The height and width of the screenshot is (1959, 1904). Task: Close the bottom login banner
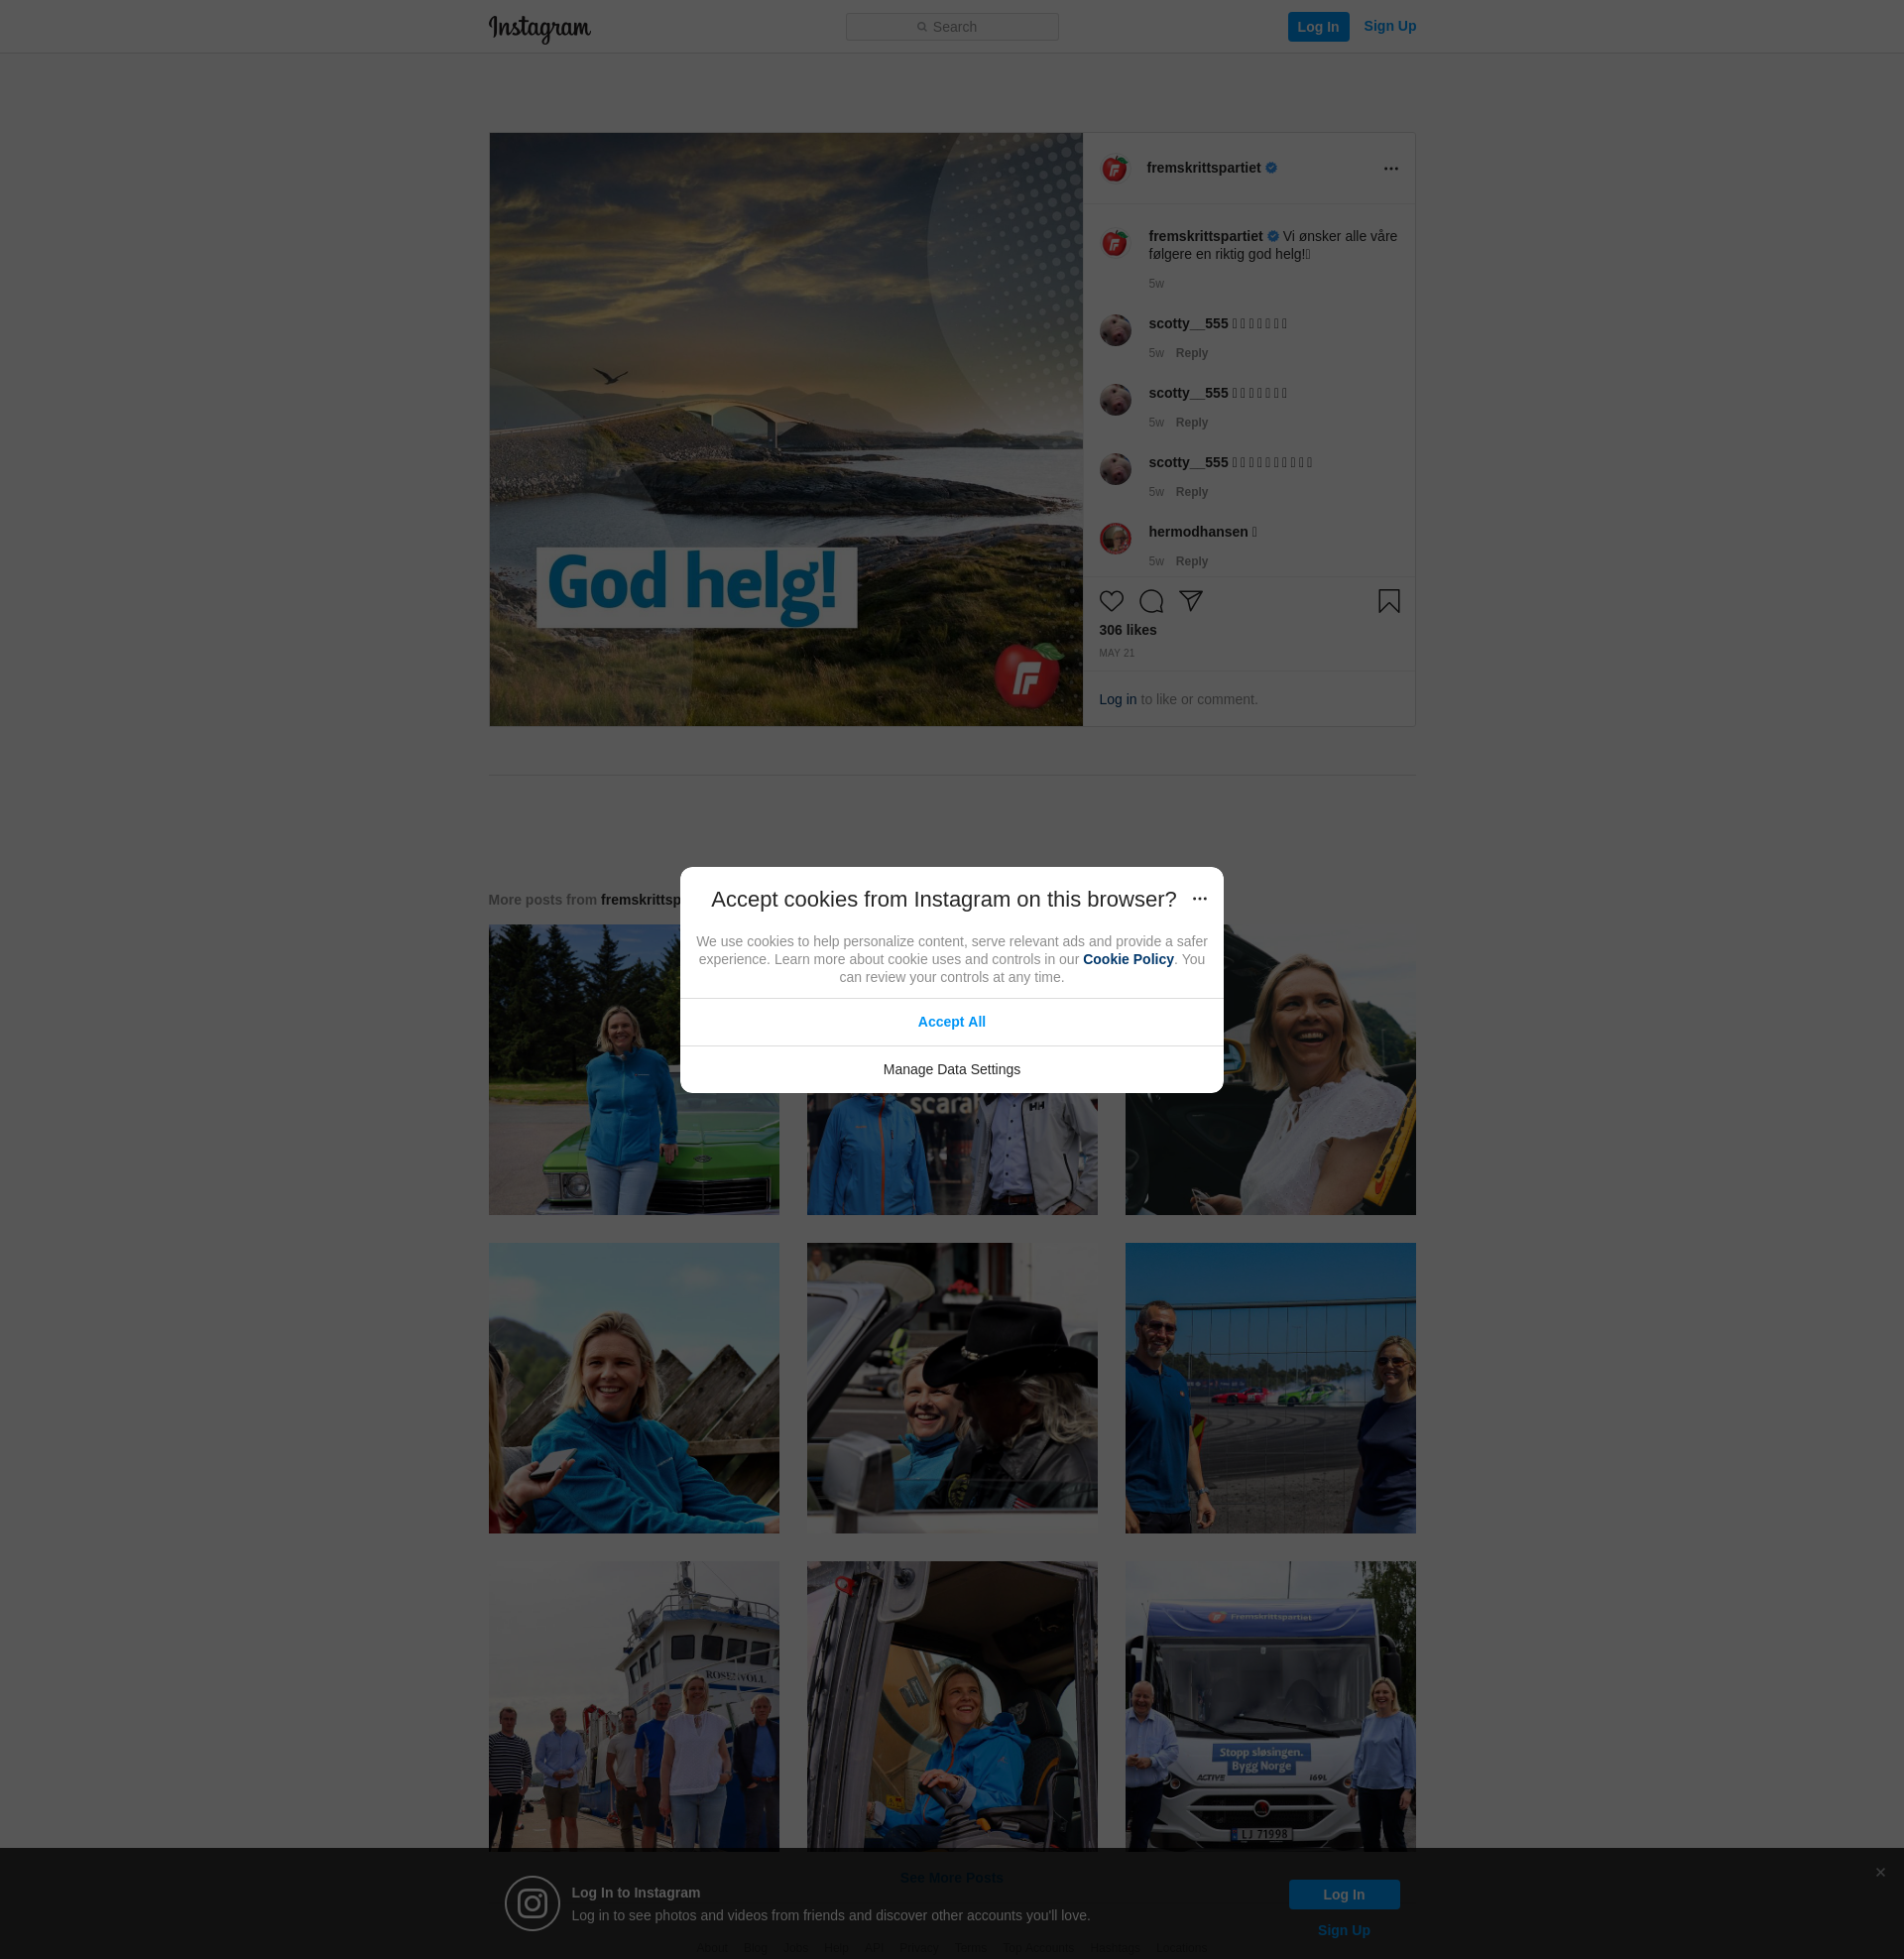point(1880,1873)
